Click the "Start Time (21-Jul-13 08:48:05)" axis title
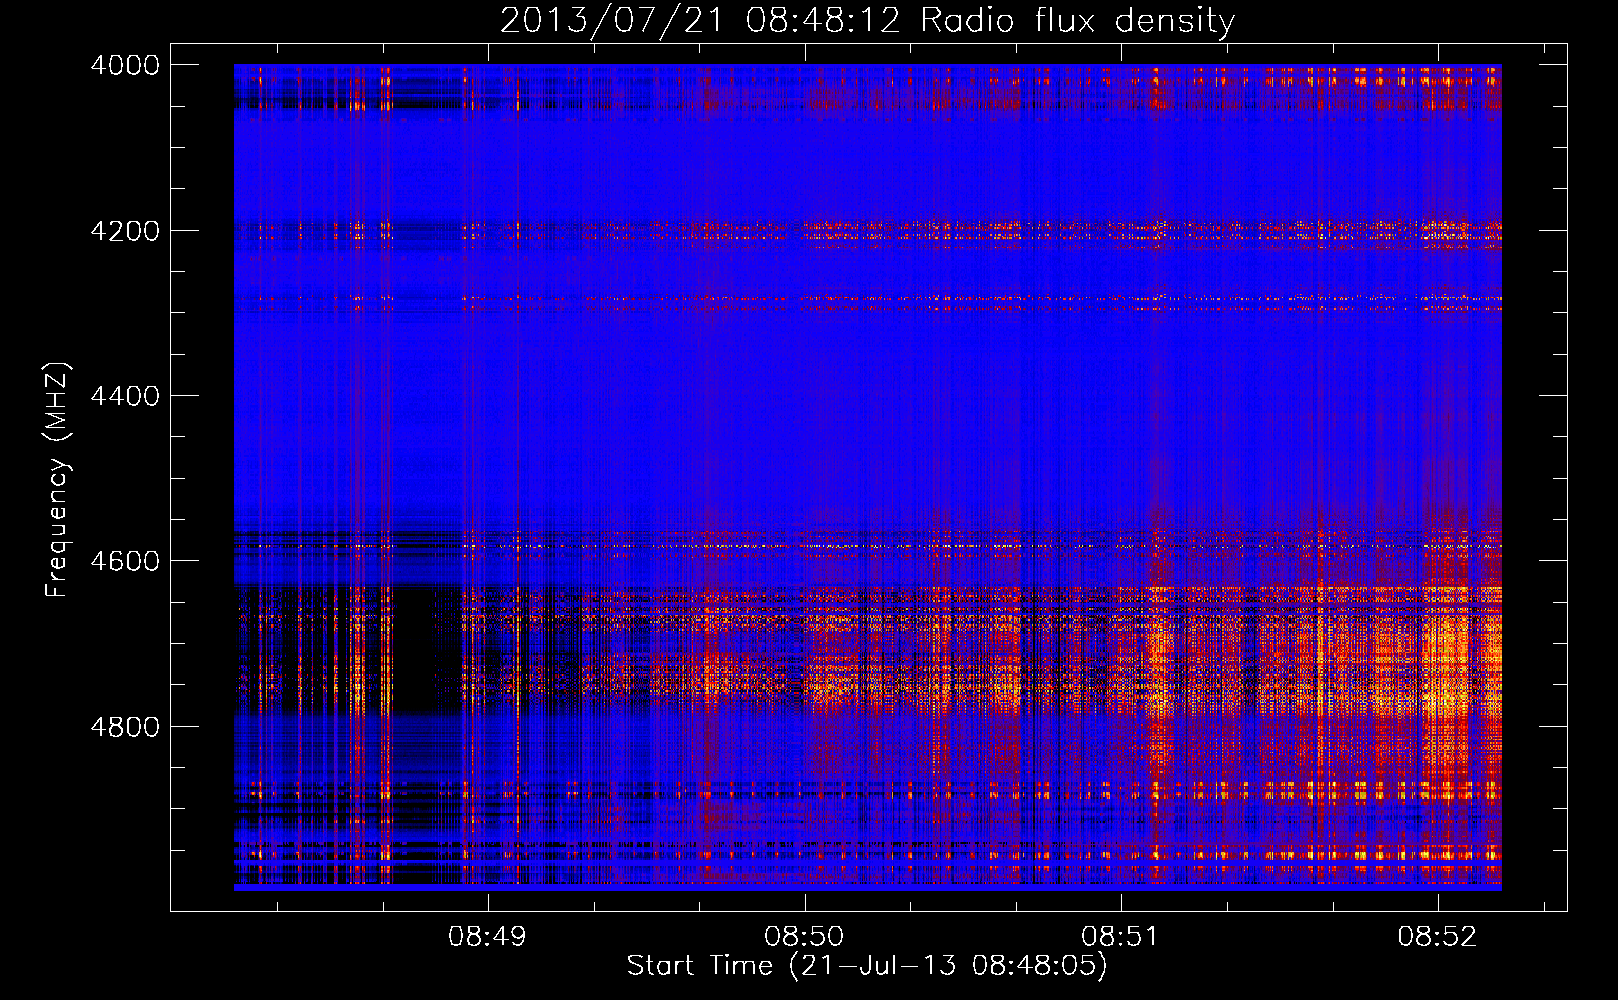The height and width of the screenshot is (1000, 1618). point(867,966)
